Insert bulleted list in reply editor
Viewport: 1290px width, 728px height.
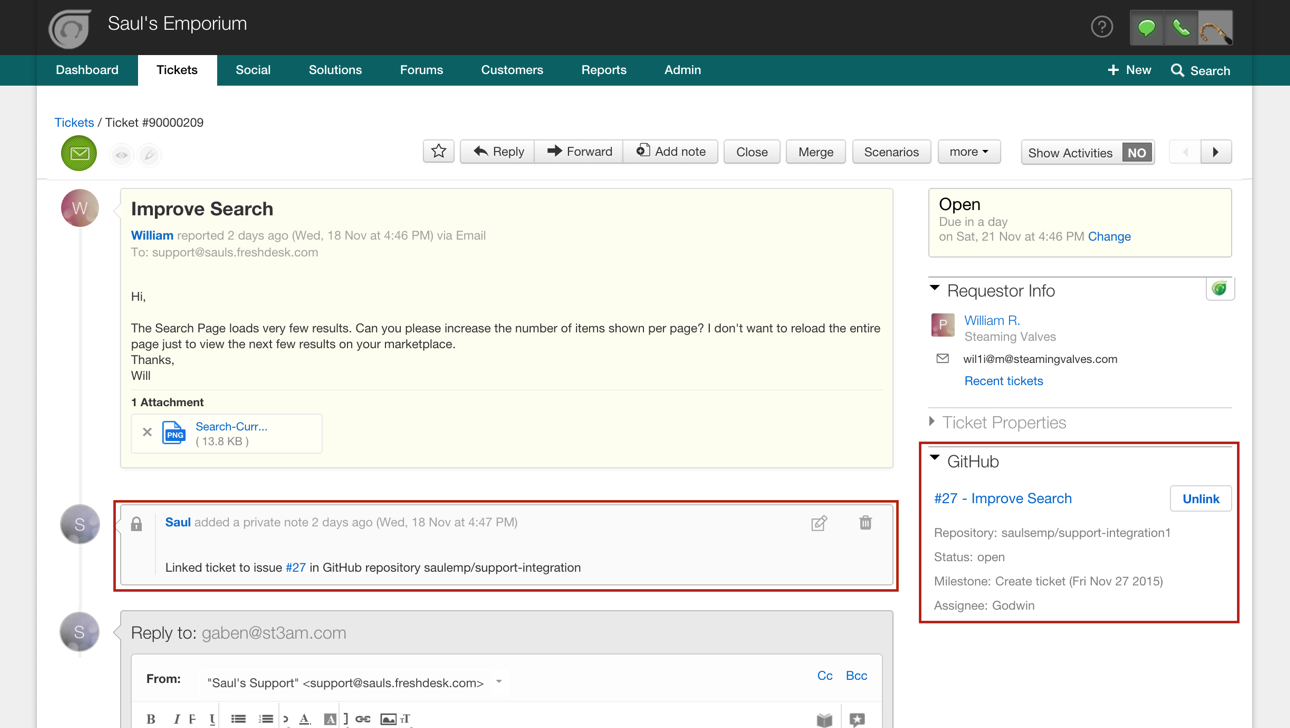(x=238, y=719)
